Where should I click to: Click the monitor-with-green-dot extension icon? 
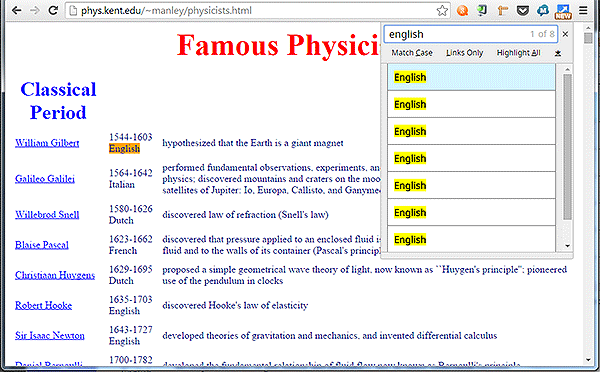[482, 10]
